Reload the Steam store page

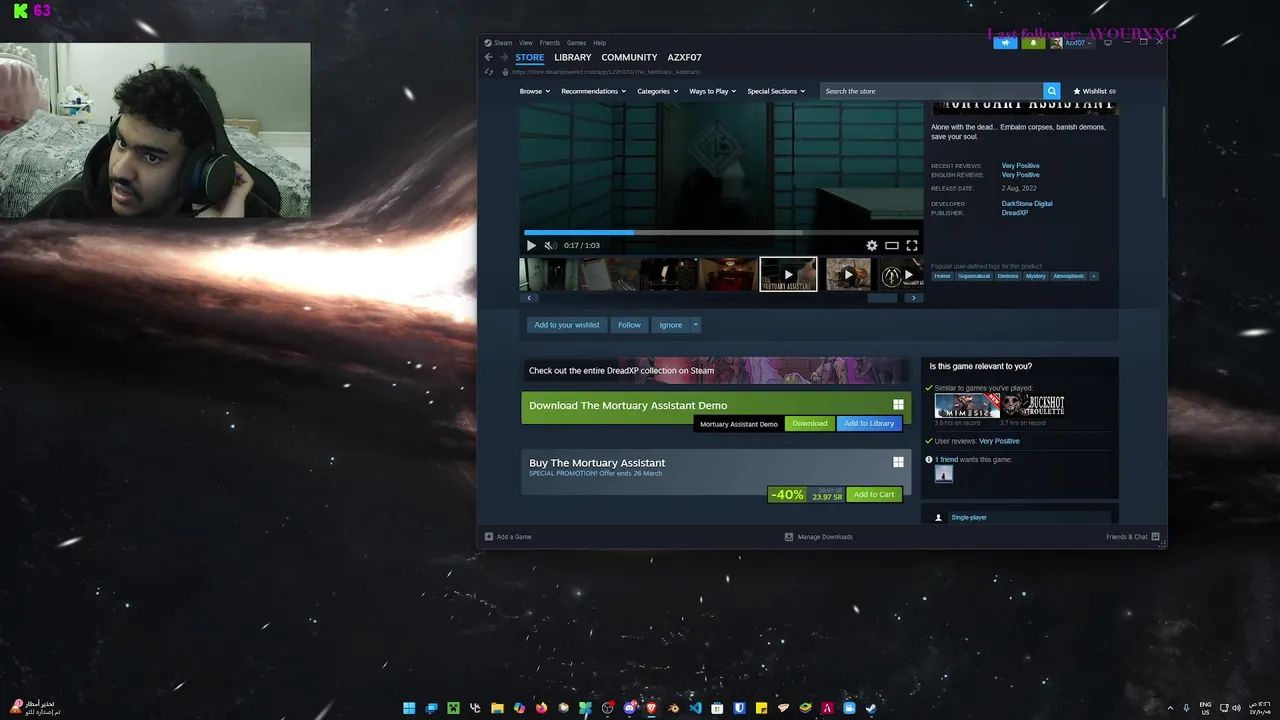pos(489,72)
